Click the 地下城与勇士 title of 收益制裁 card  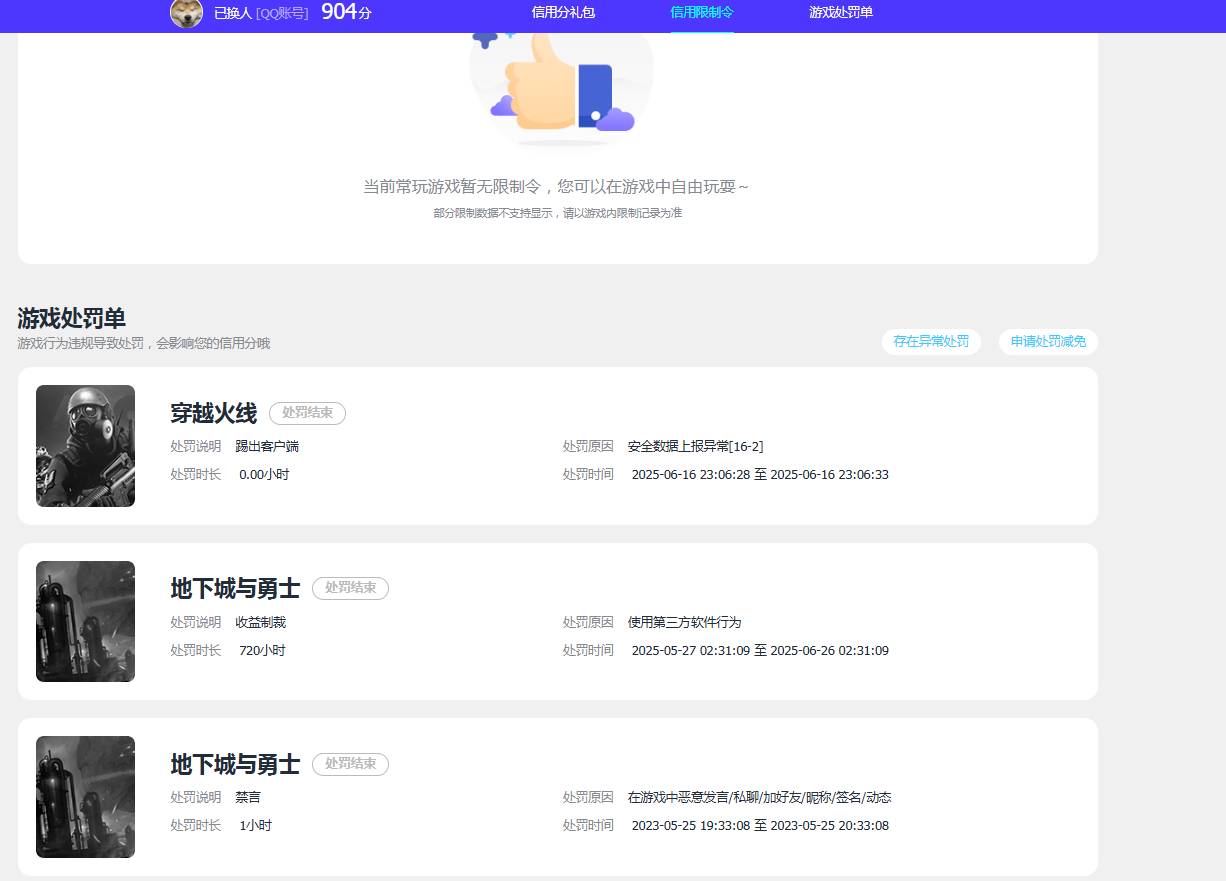pos(235,589)
